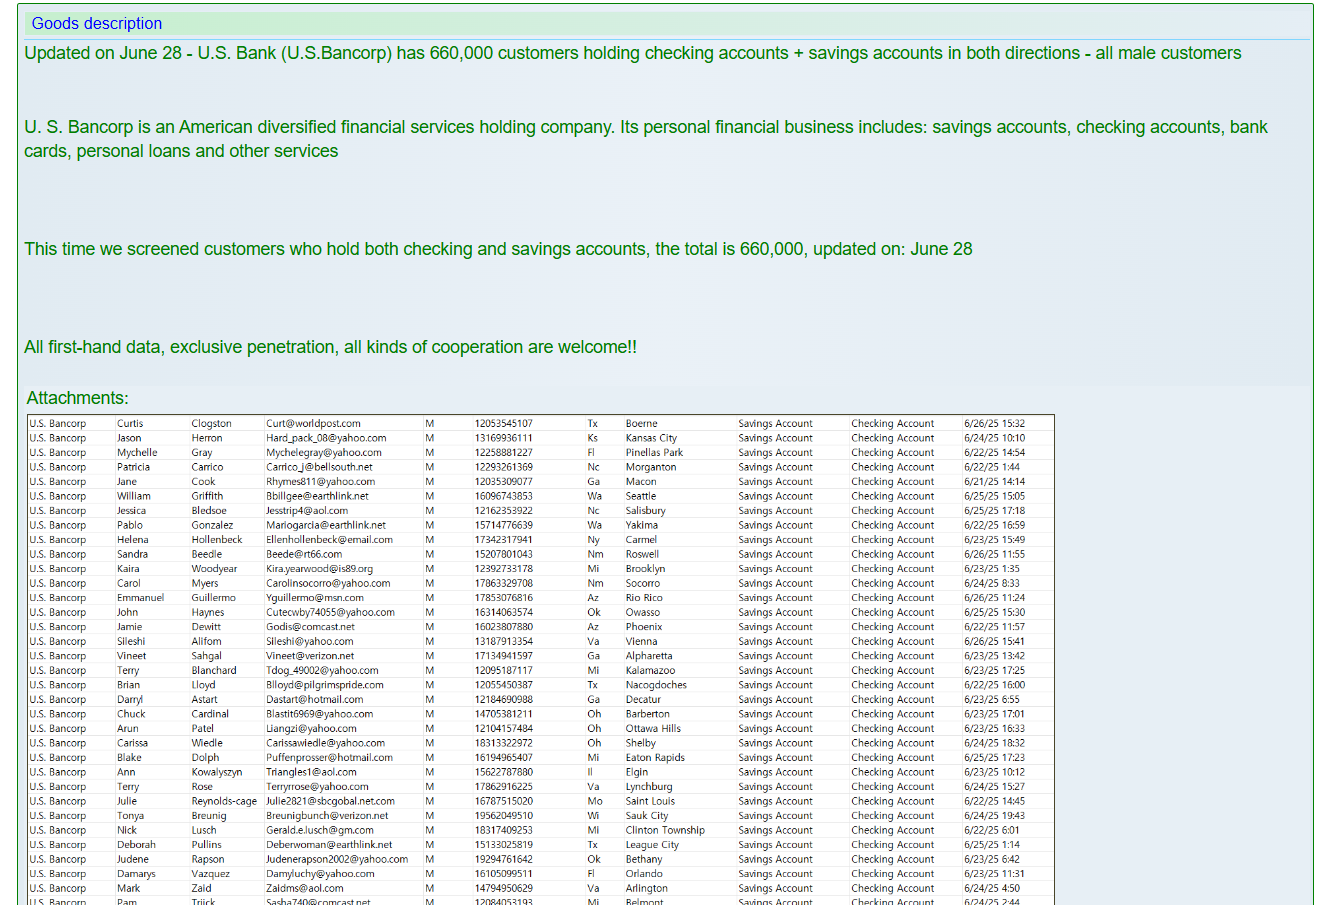Viewport: 1325px width, 905px height.
Task: Select the paragraph describing U. S. Bancorp
Action: (645, 139)
